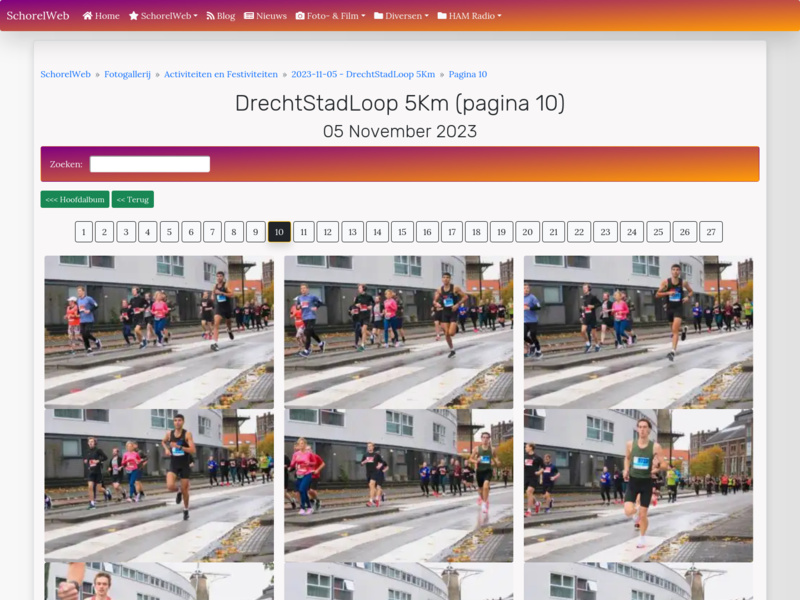Viewport: 800px width, 600px height.
Task: Go to gallery page 22
Action: pyautogui.click(x=579, y=232)
